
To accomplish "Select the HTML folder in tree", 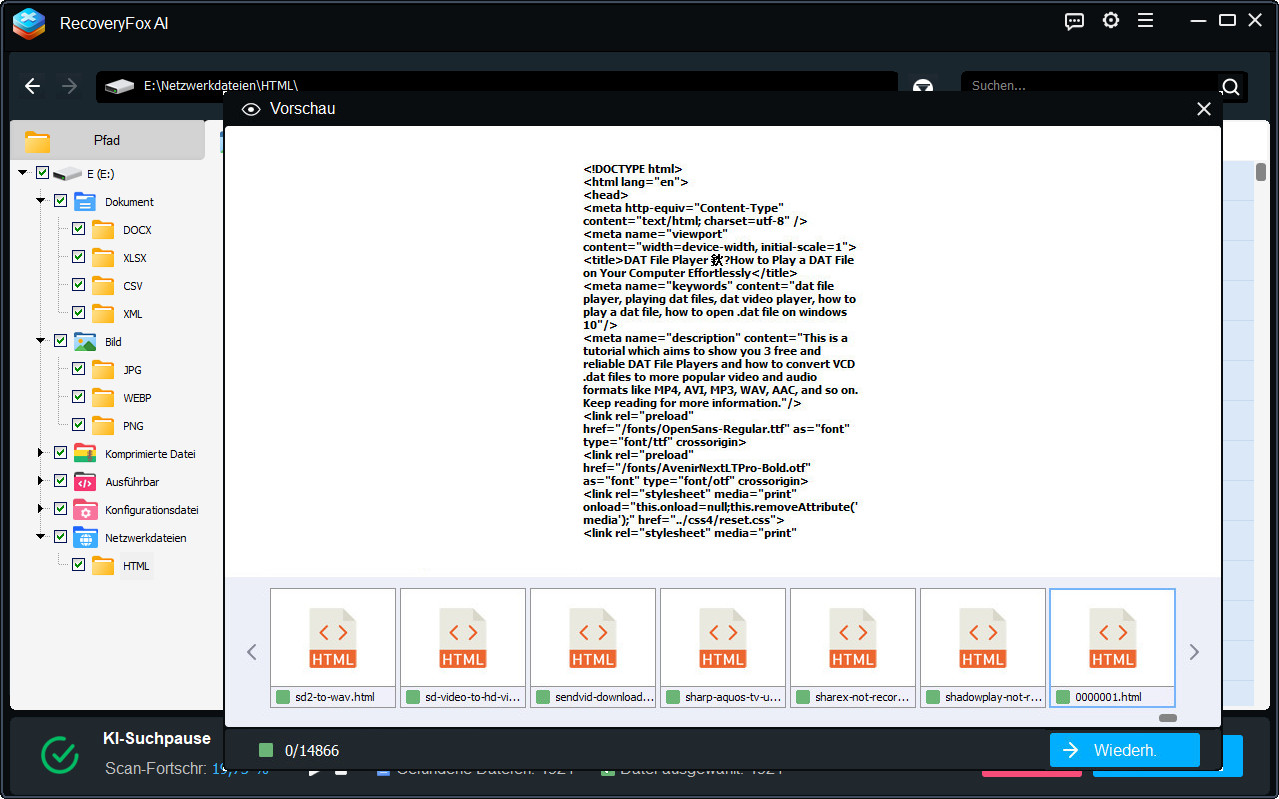I will [136, 566].
